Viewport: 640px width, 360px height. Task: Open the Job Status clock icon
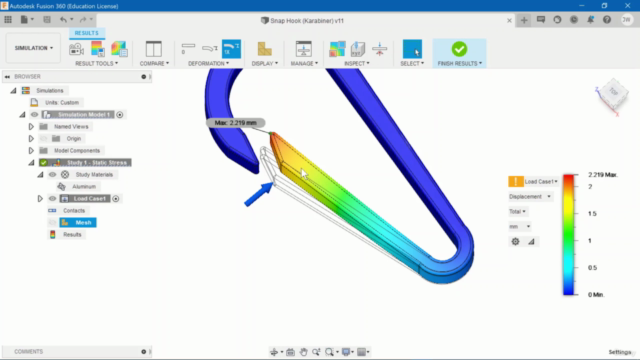[574, 20]
